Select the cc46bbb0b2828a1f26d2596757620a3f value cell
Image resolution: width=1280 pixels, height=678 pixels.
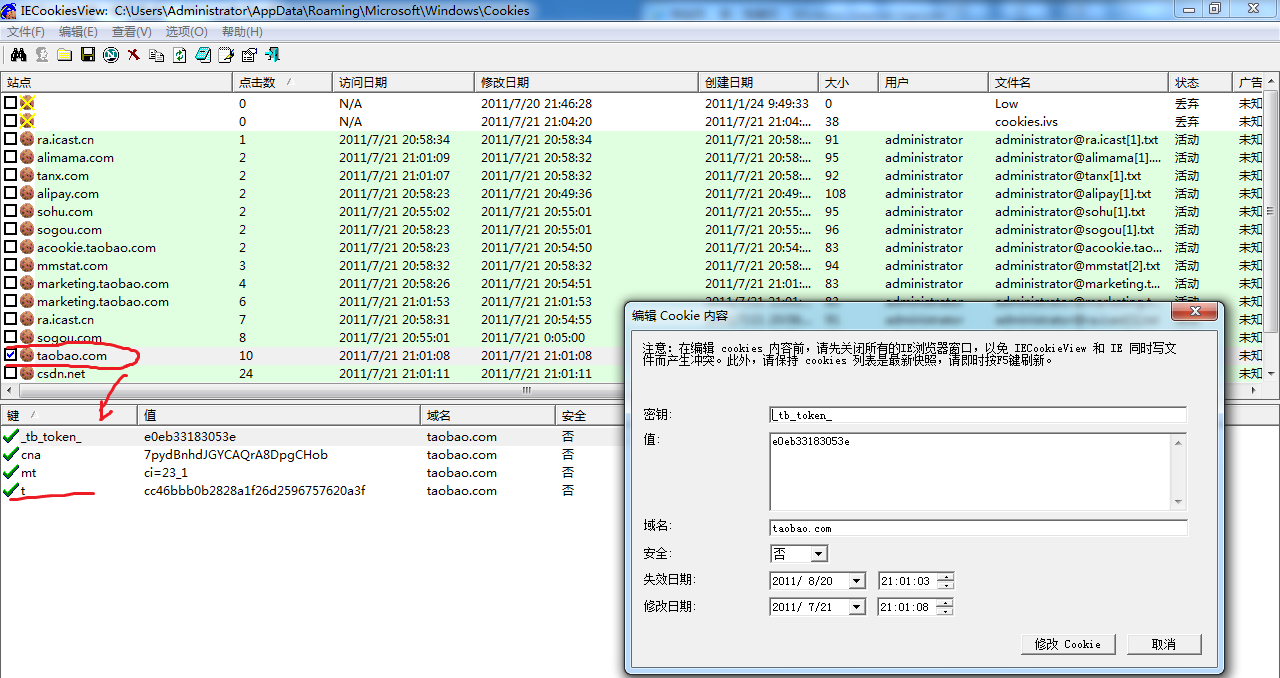pos(255,490)
